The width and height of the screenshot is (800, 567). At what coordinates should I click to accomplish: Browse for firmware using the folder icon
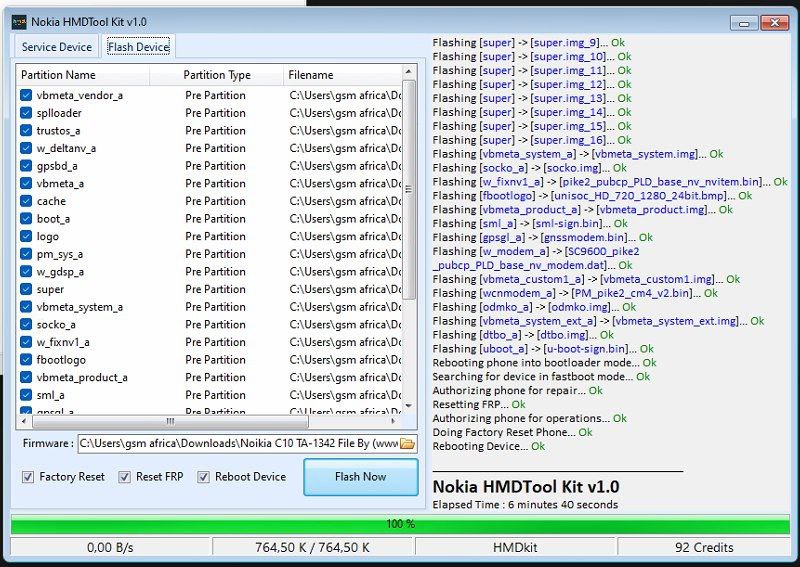pos(408,443)
